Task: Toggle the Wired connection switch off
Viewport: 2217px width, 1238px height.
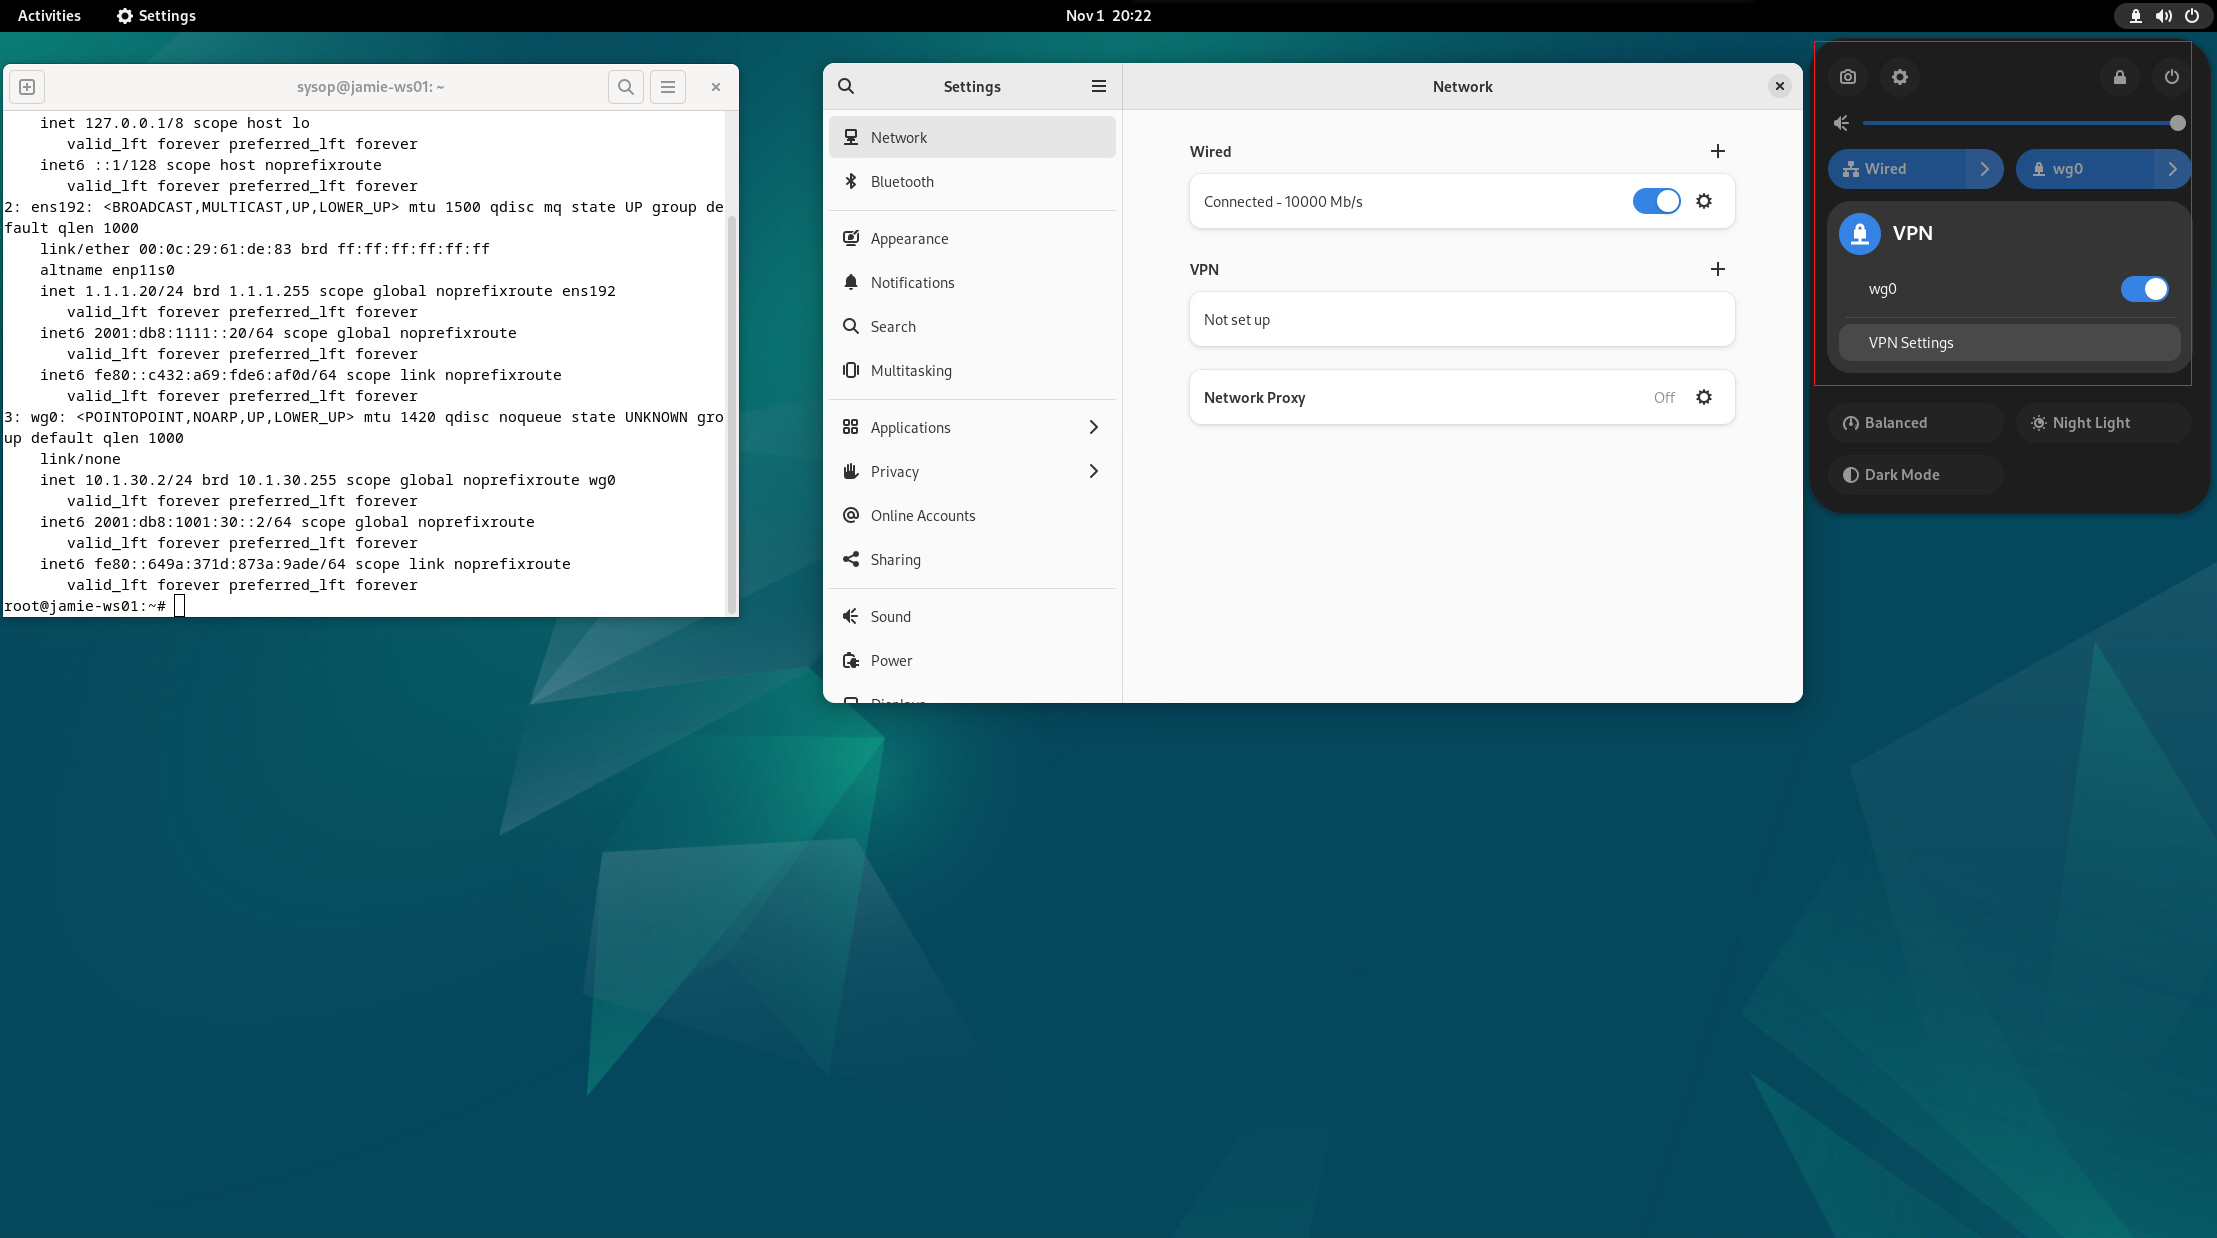Action: [1657, 201]
